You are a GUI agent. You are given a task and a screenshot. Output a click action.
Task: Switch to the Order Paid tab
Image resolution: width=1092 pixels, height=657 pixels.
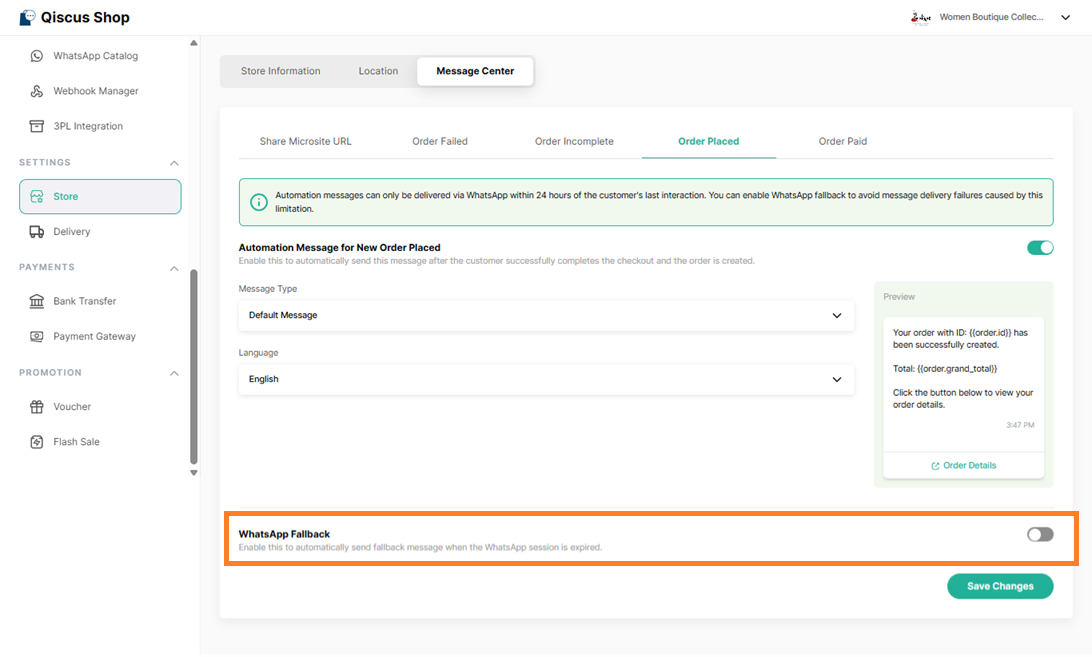(842, 141)
